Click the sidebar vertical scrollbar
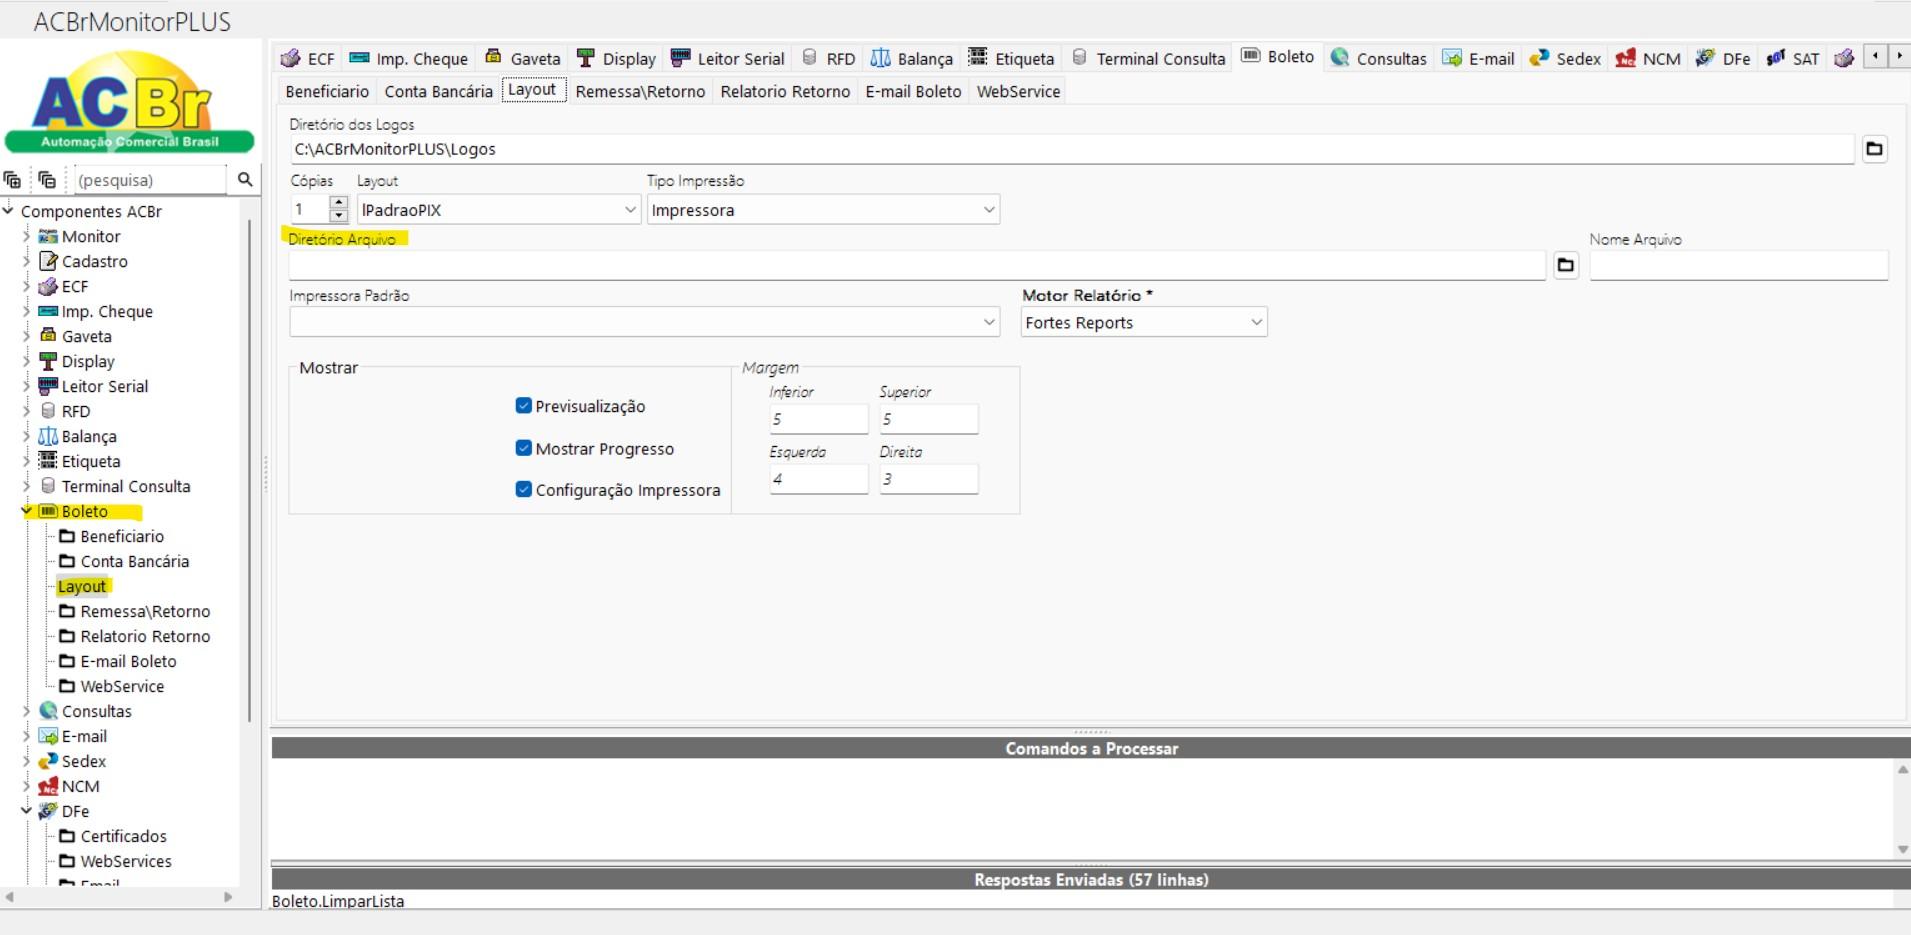1911x935 pixels. (249, 470)
